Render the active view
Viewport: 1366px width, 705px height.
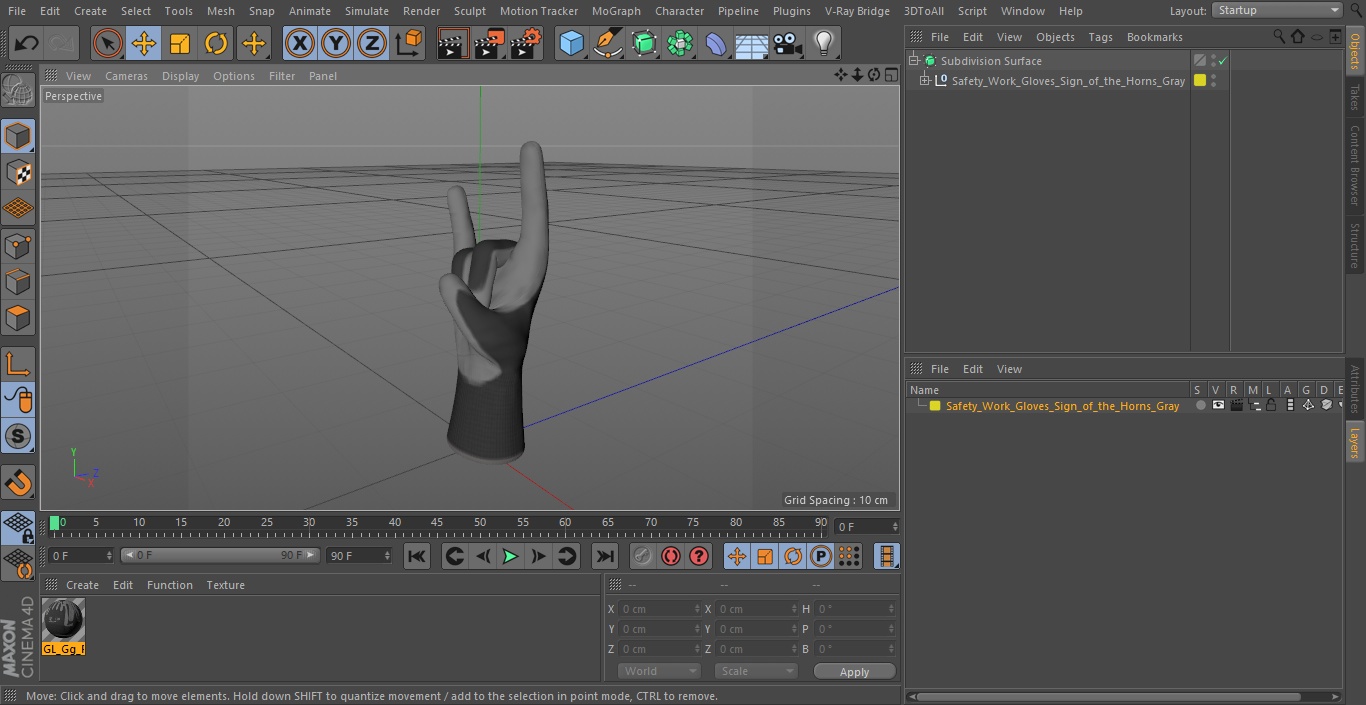coord(453,43)
